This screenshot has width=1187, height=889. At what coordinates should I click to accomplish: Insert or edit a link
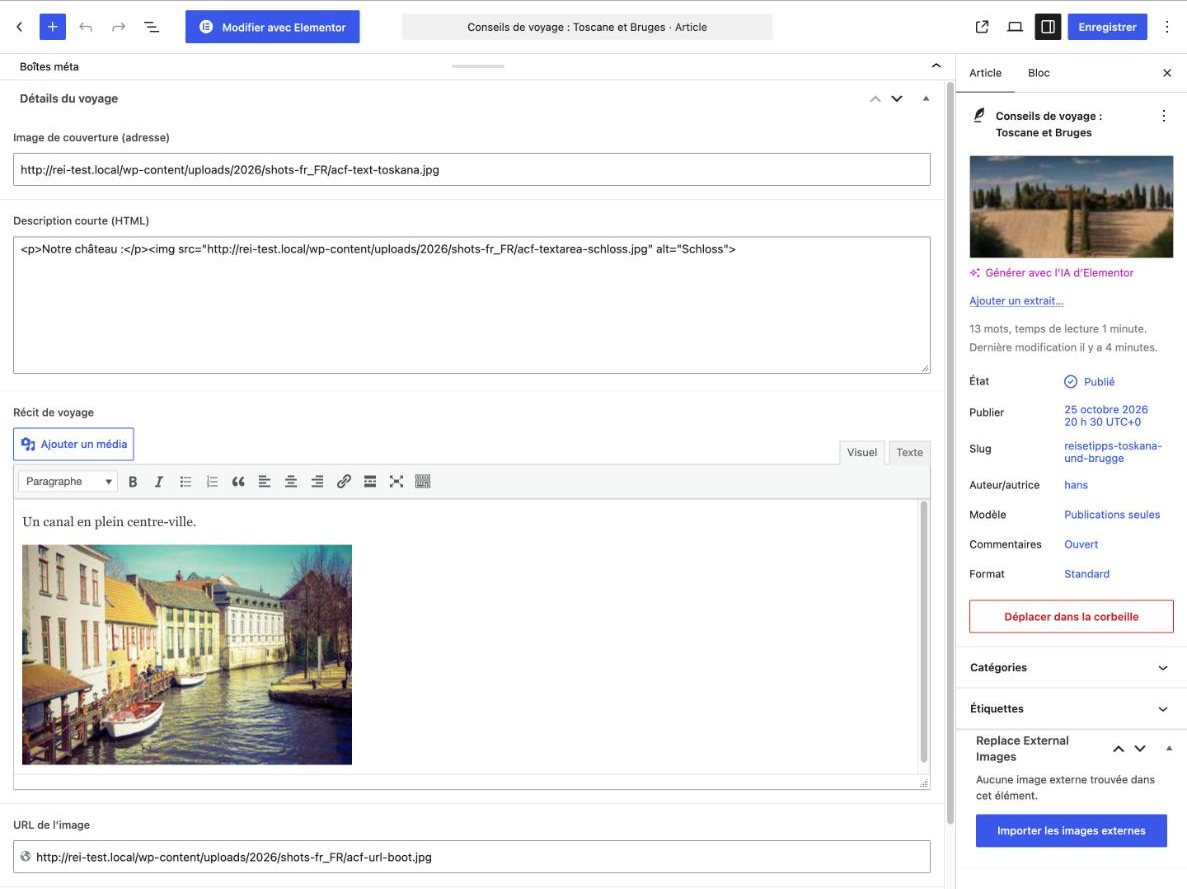344,482
